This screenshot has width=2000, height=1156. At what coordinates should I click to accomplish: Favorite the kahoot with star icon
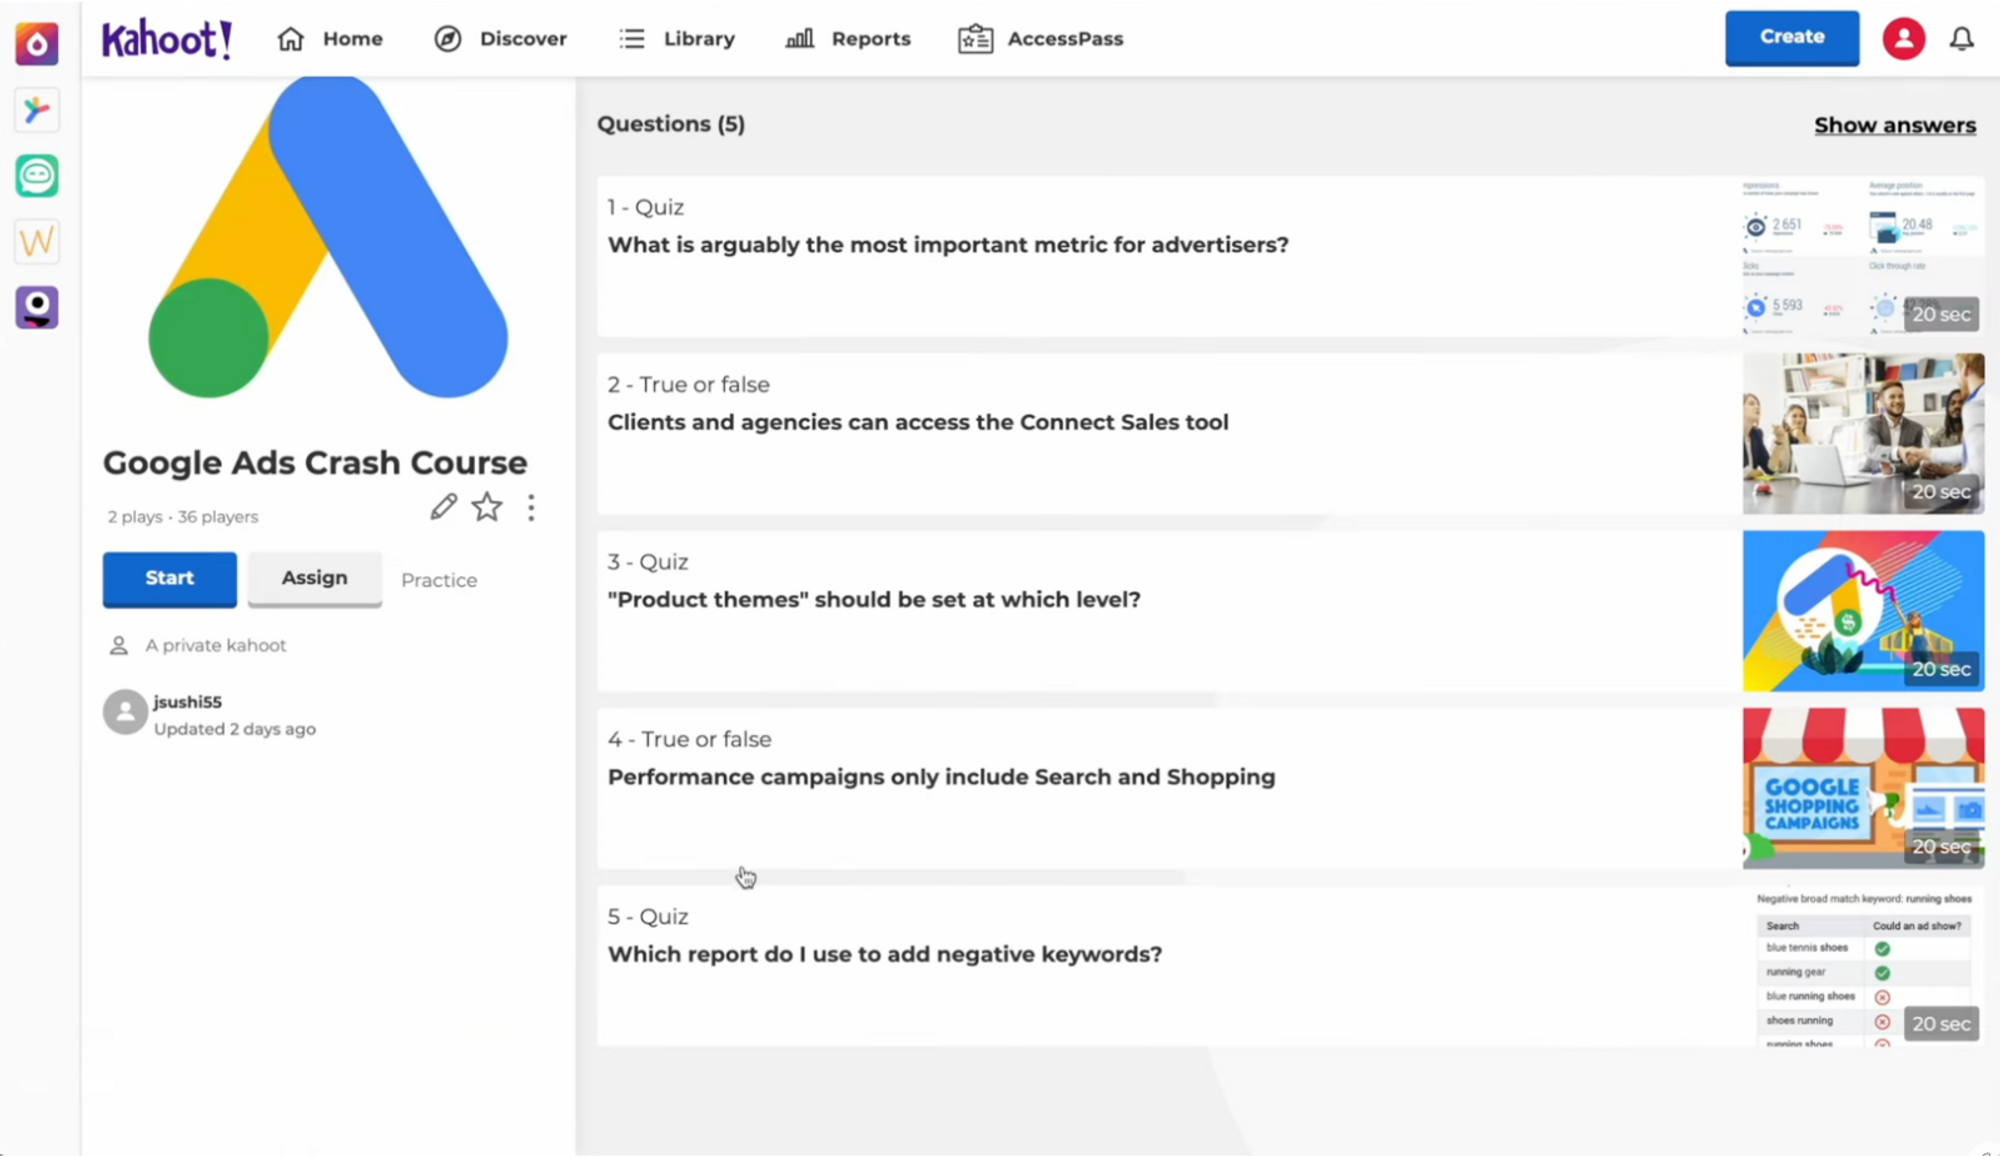tap(487, 507)
